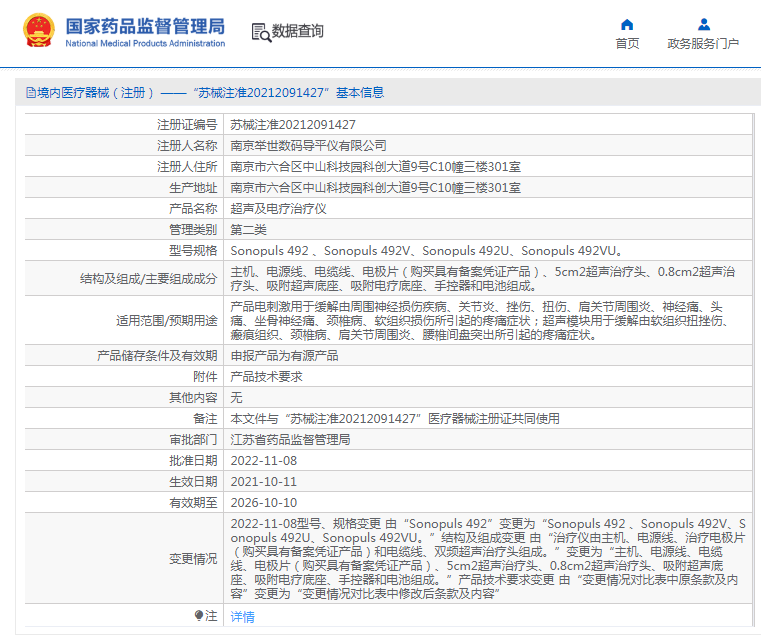Click model spec Sonopuls 492 value
The height and width of the screenshot is (644, 761).
click(427, 250)
